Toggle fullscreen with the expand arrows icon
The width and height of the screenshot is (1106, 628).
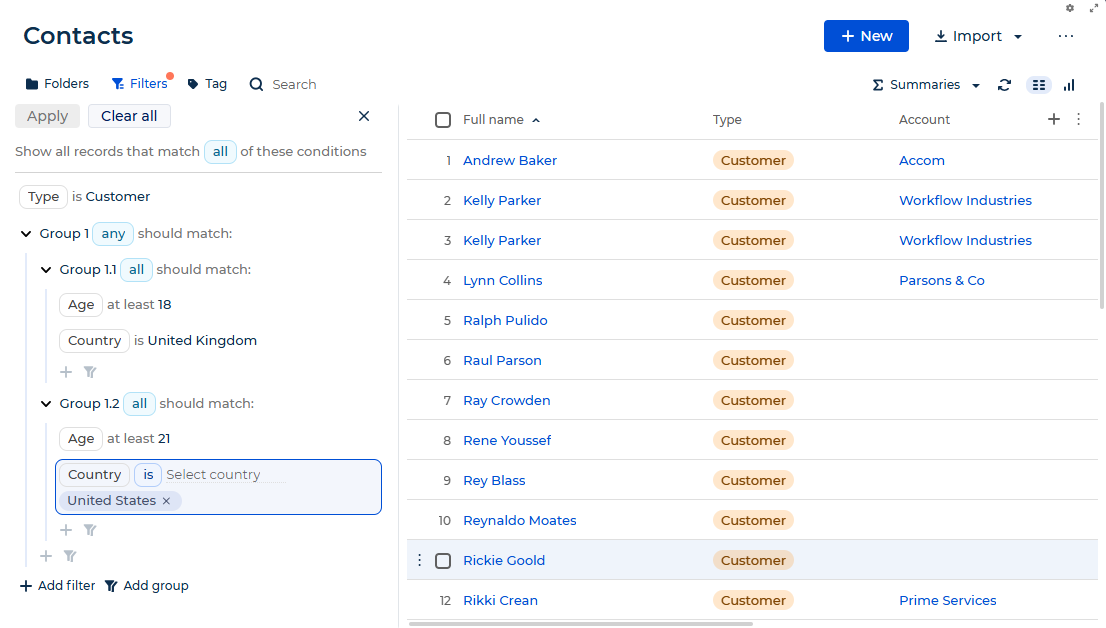[1094, 8]
